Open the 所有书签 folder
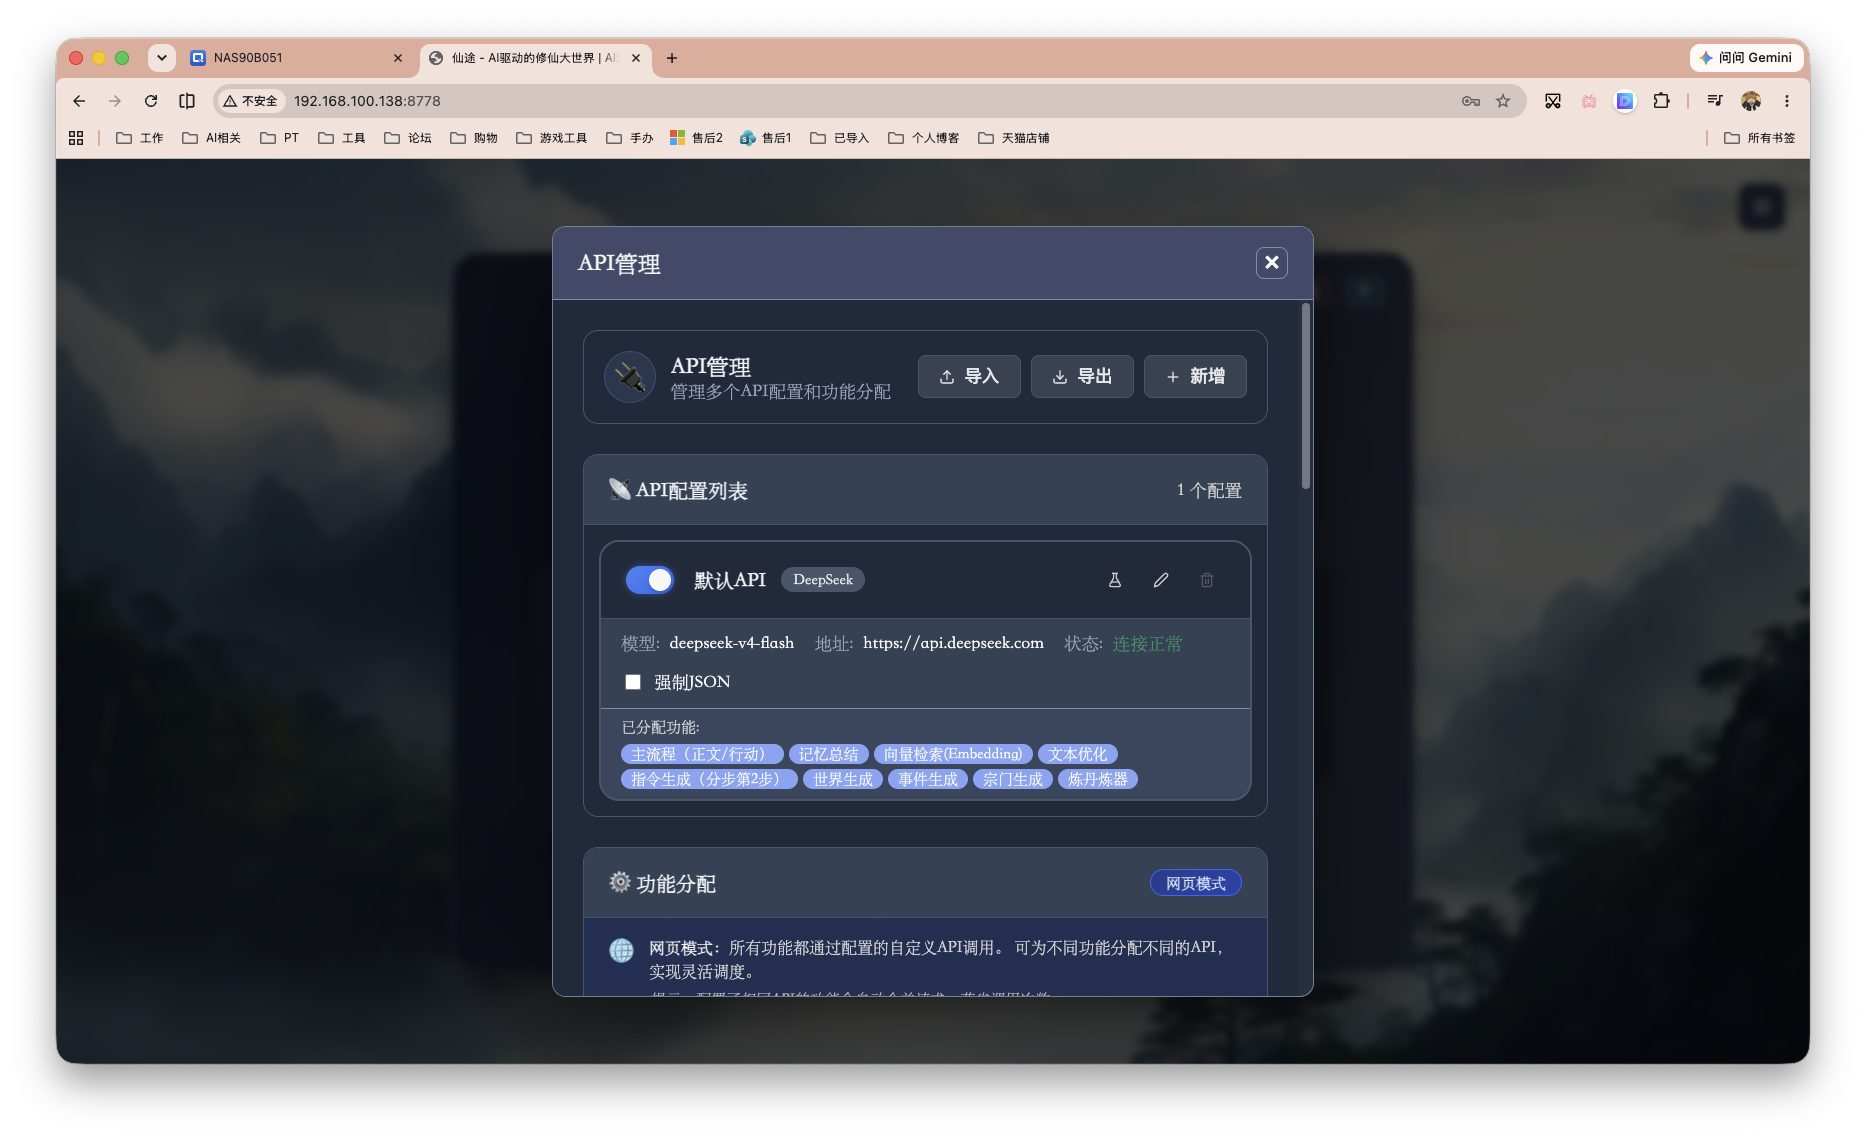1866x1138 pixels. [x=1760, y=138]
